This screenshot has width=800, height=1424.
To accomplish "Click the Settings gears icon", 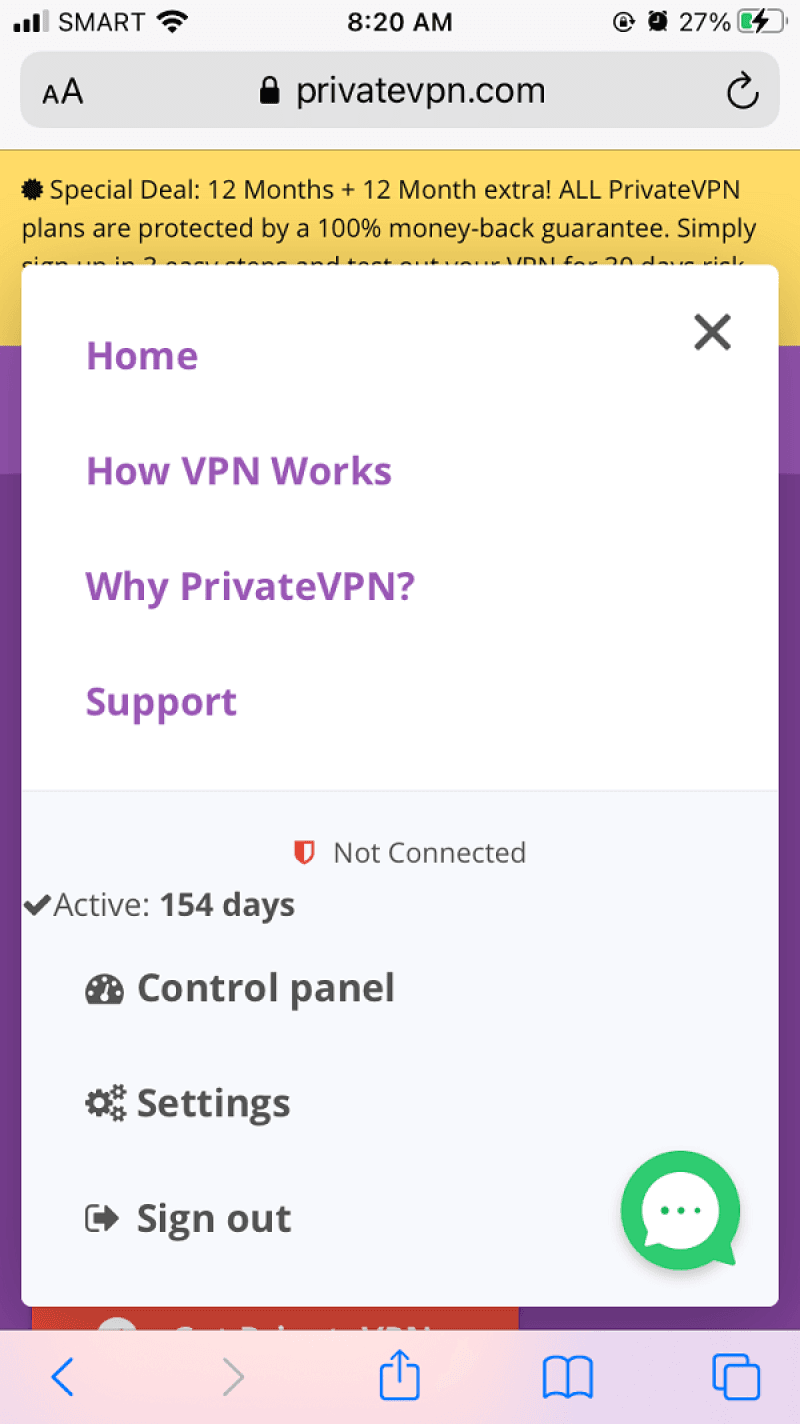I will (x=105, y=1104).
